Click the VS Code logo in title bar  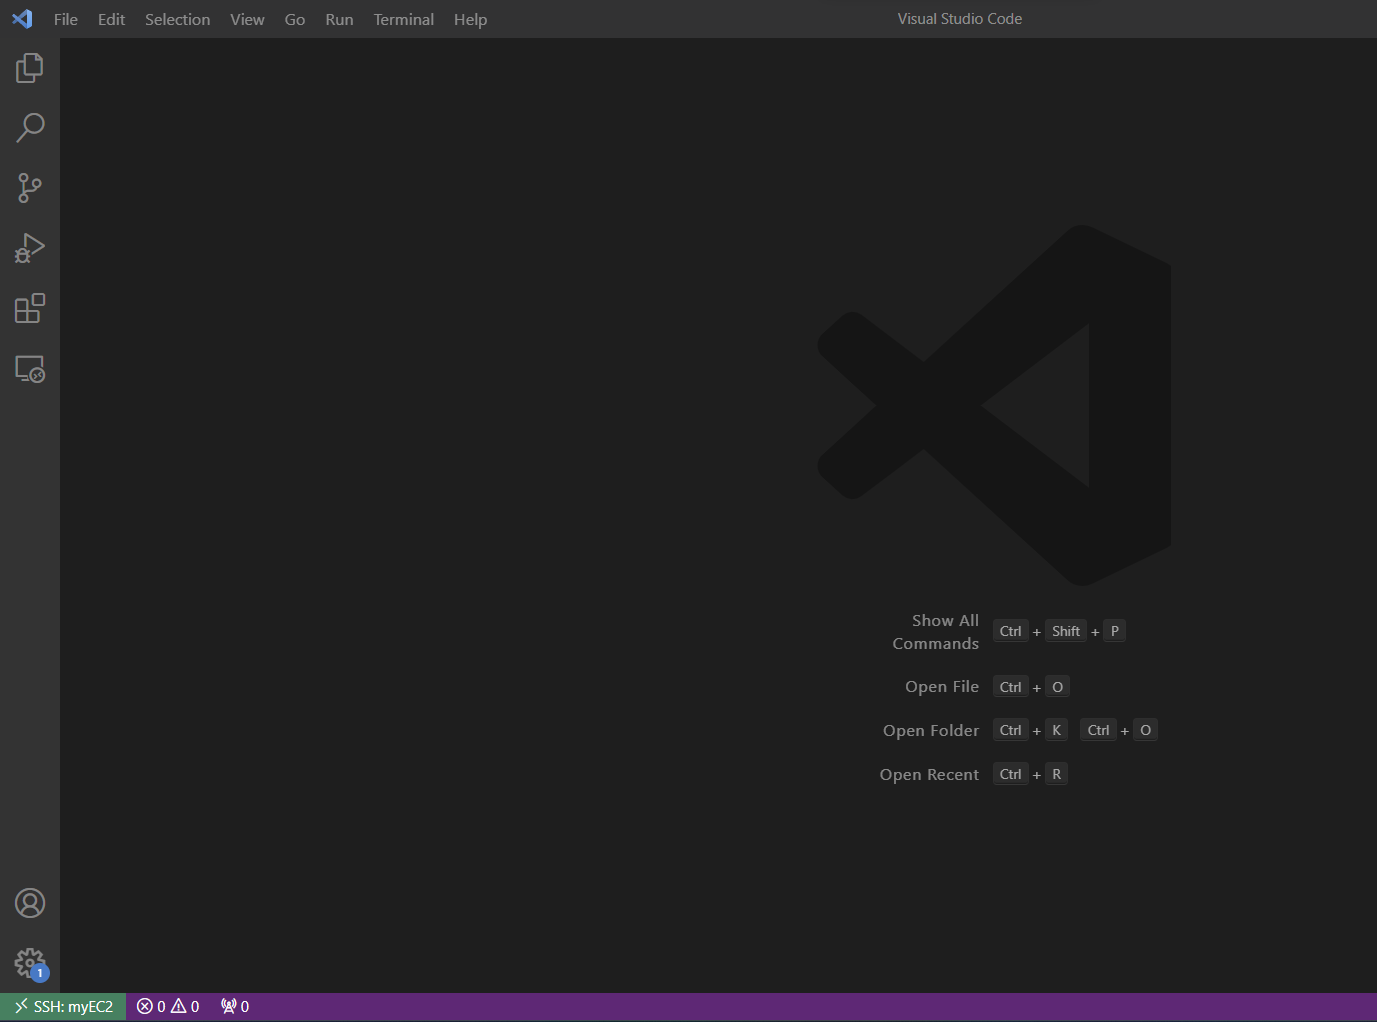click(22, 19)
